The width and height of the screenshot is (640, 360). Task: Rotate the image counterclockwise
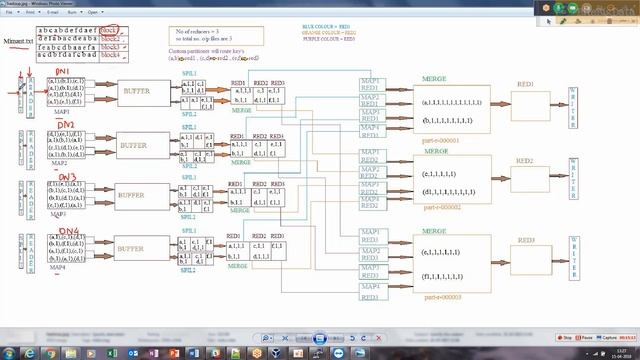pos(353,338)
